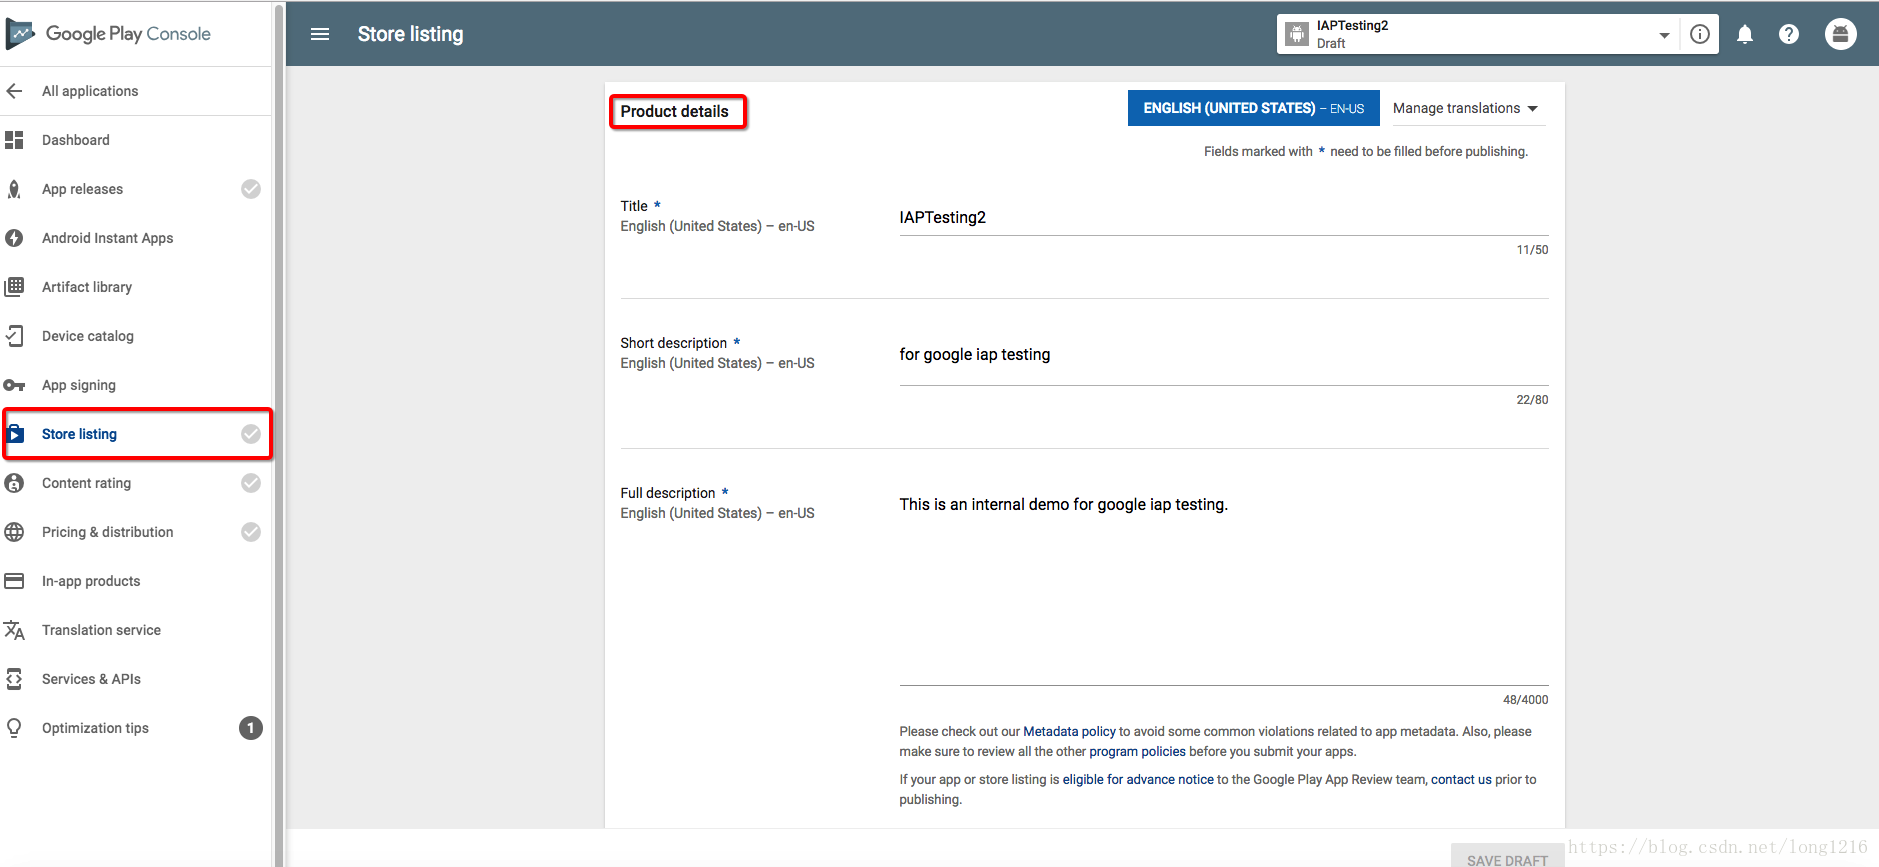Open In-app products in the sidebar
Screen dimensions: 1879x867
click(x=91, y=581)
